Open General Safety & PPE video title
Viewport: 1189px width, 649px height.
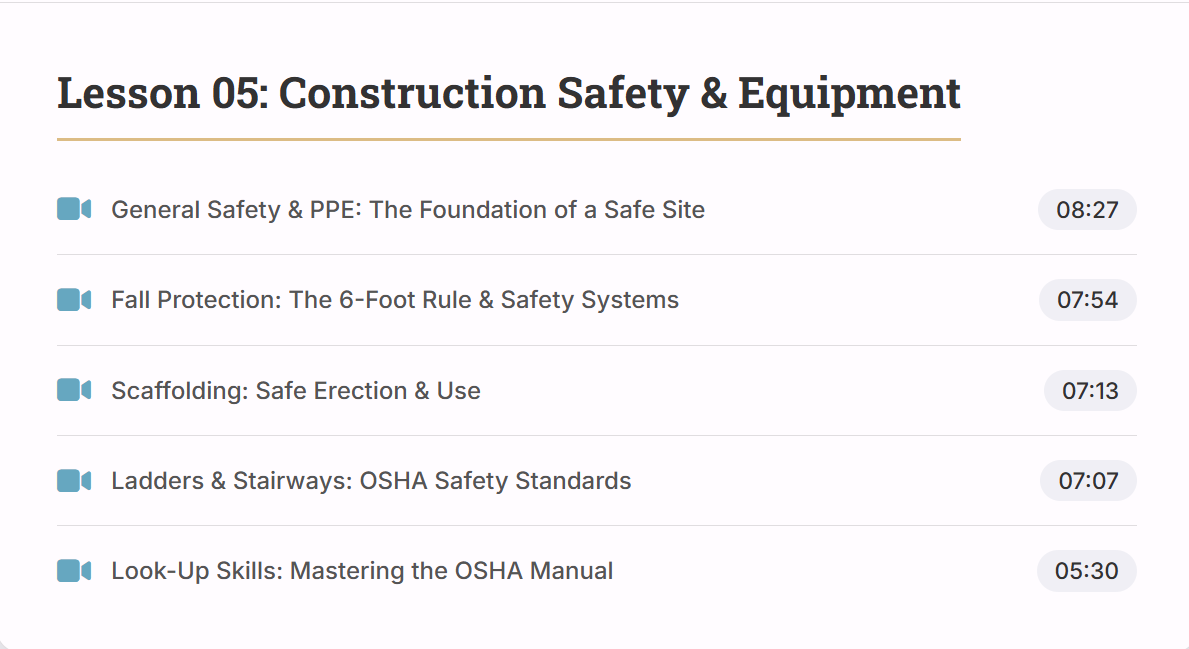(x=407, y=210)
